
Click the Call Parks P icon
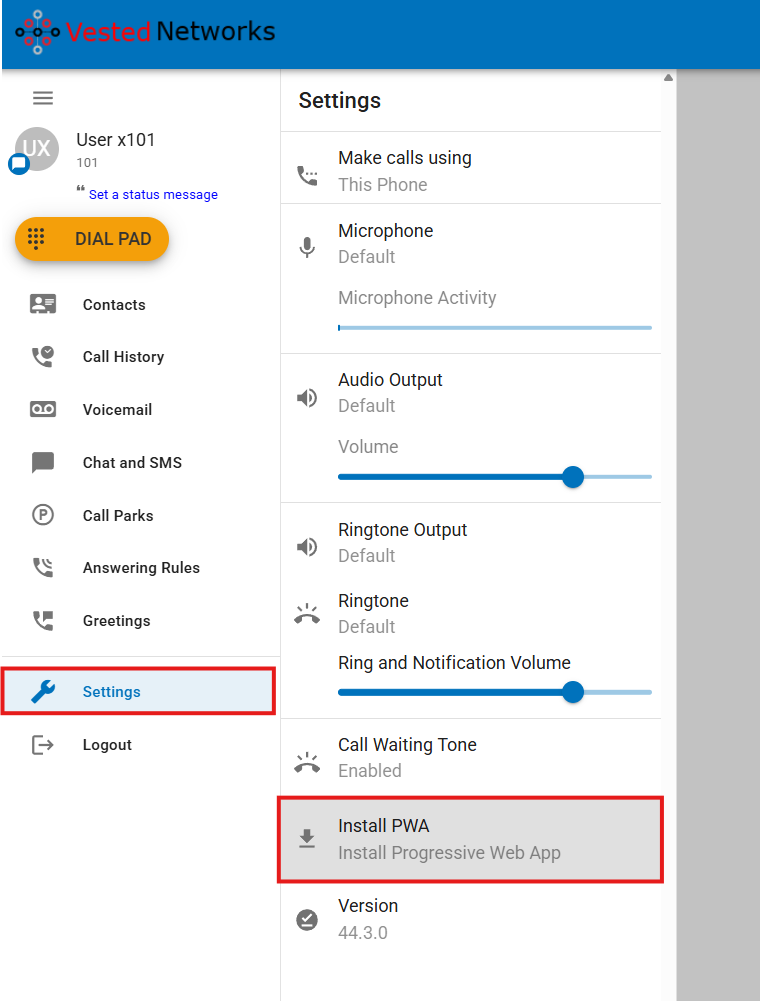(43, 516)
